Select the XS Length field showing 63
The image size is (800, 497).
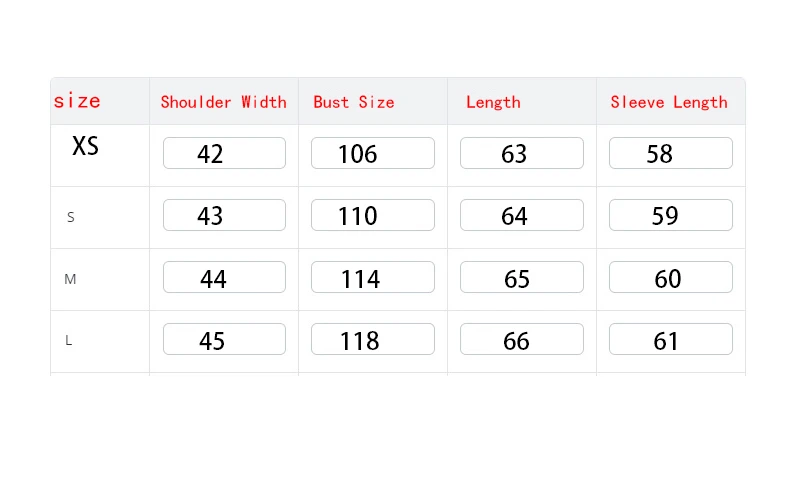tap(521, 153)
